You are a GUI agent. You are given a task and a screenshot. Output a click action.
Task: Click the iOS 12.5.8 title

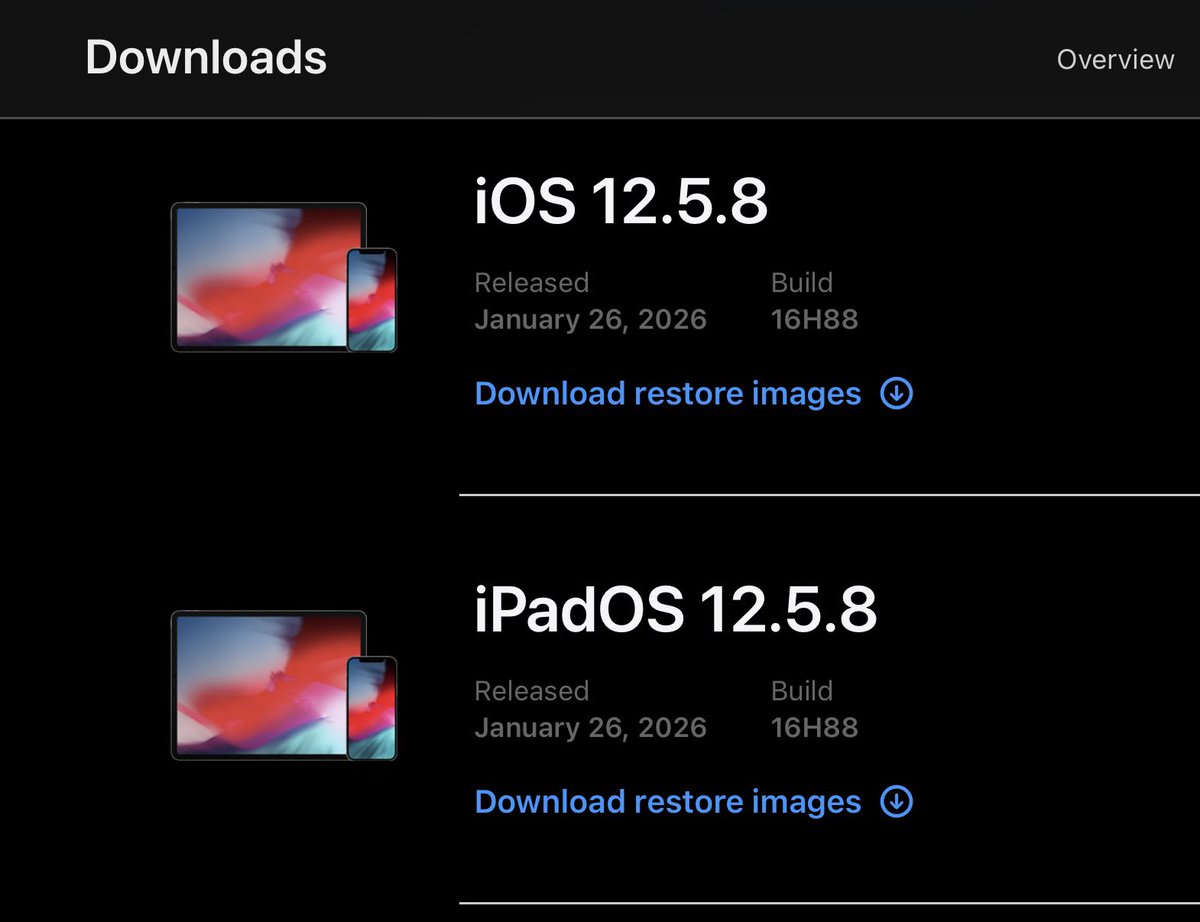click(x=621, y=203)
